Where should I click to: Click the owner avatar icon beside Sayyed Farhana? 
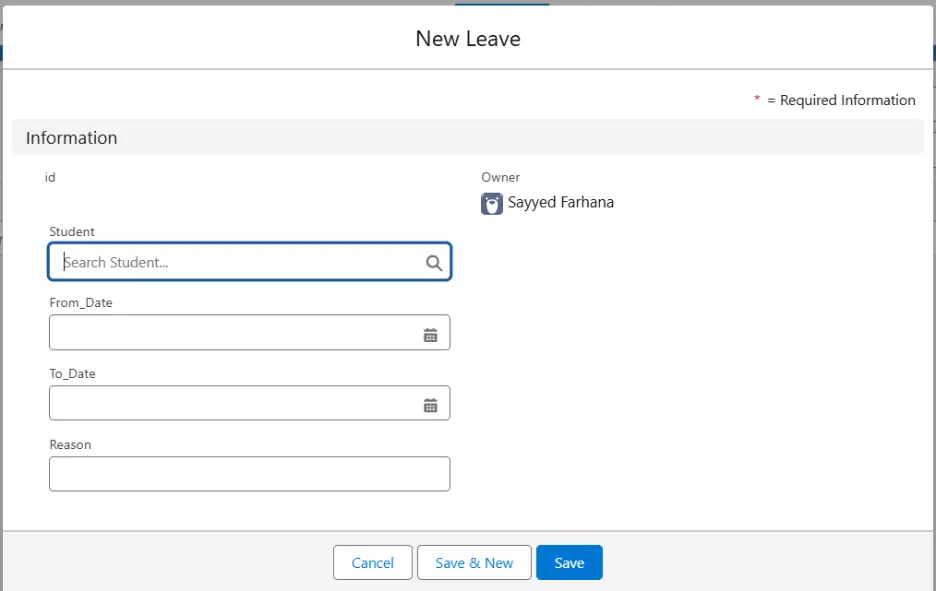click(x=492, y=204)
